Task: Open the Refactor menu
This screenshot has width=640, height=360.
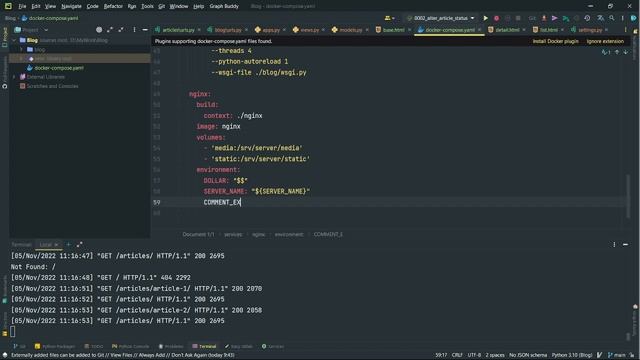Action: pyautogui.click(x=113, y=6)
